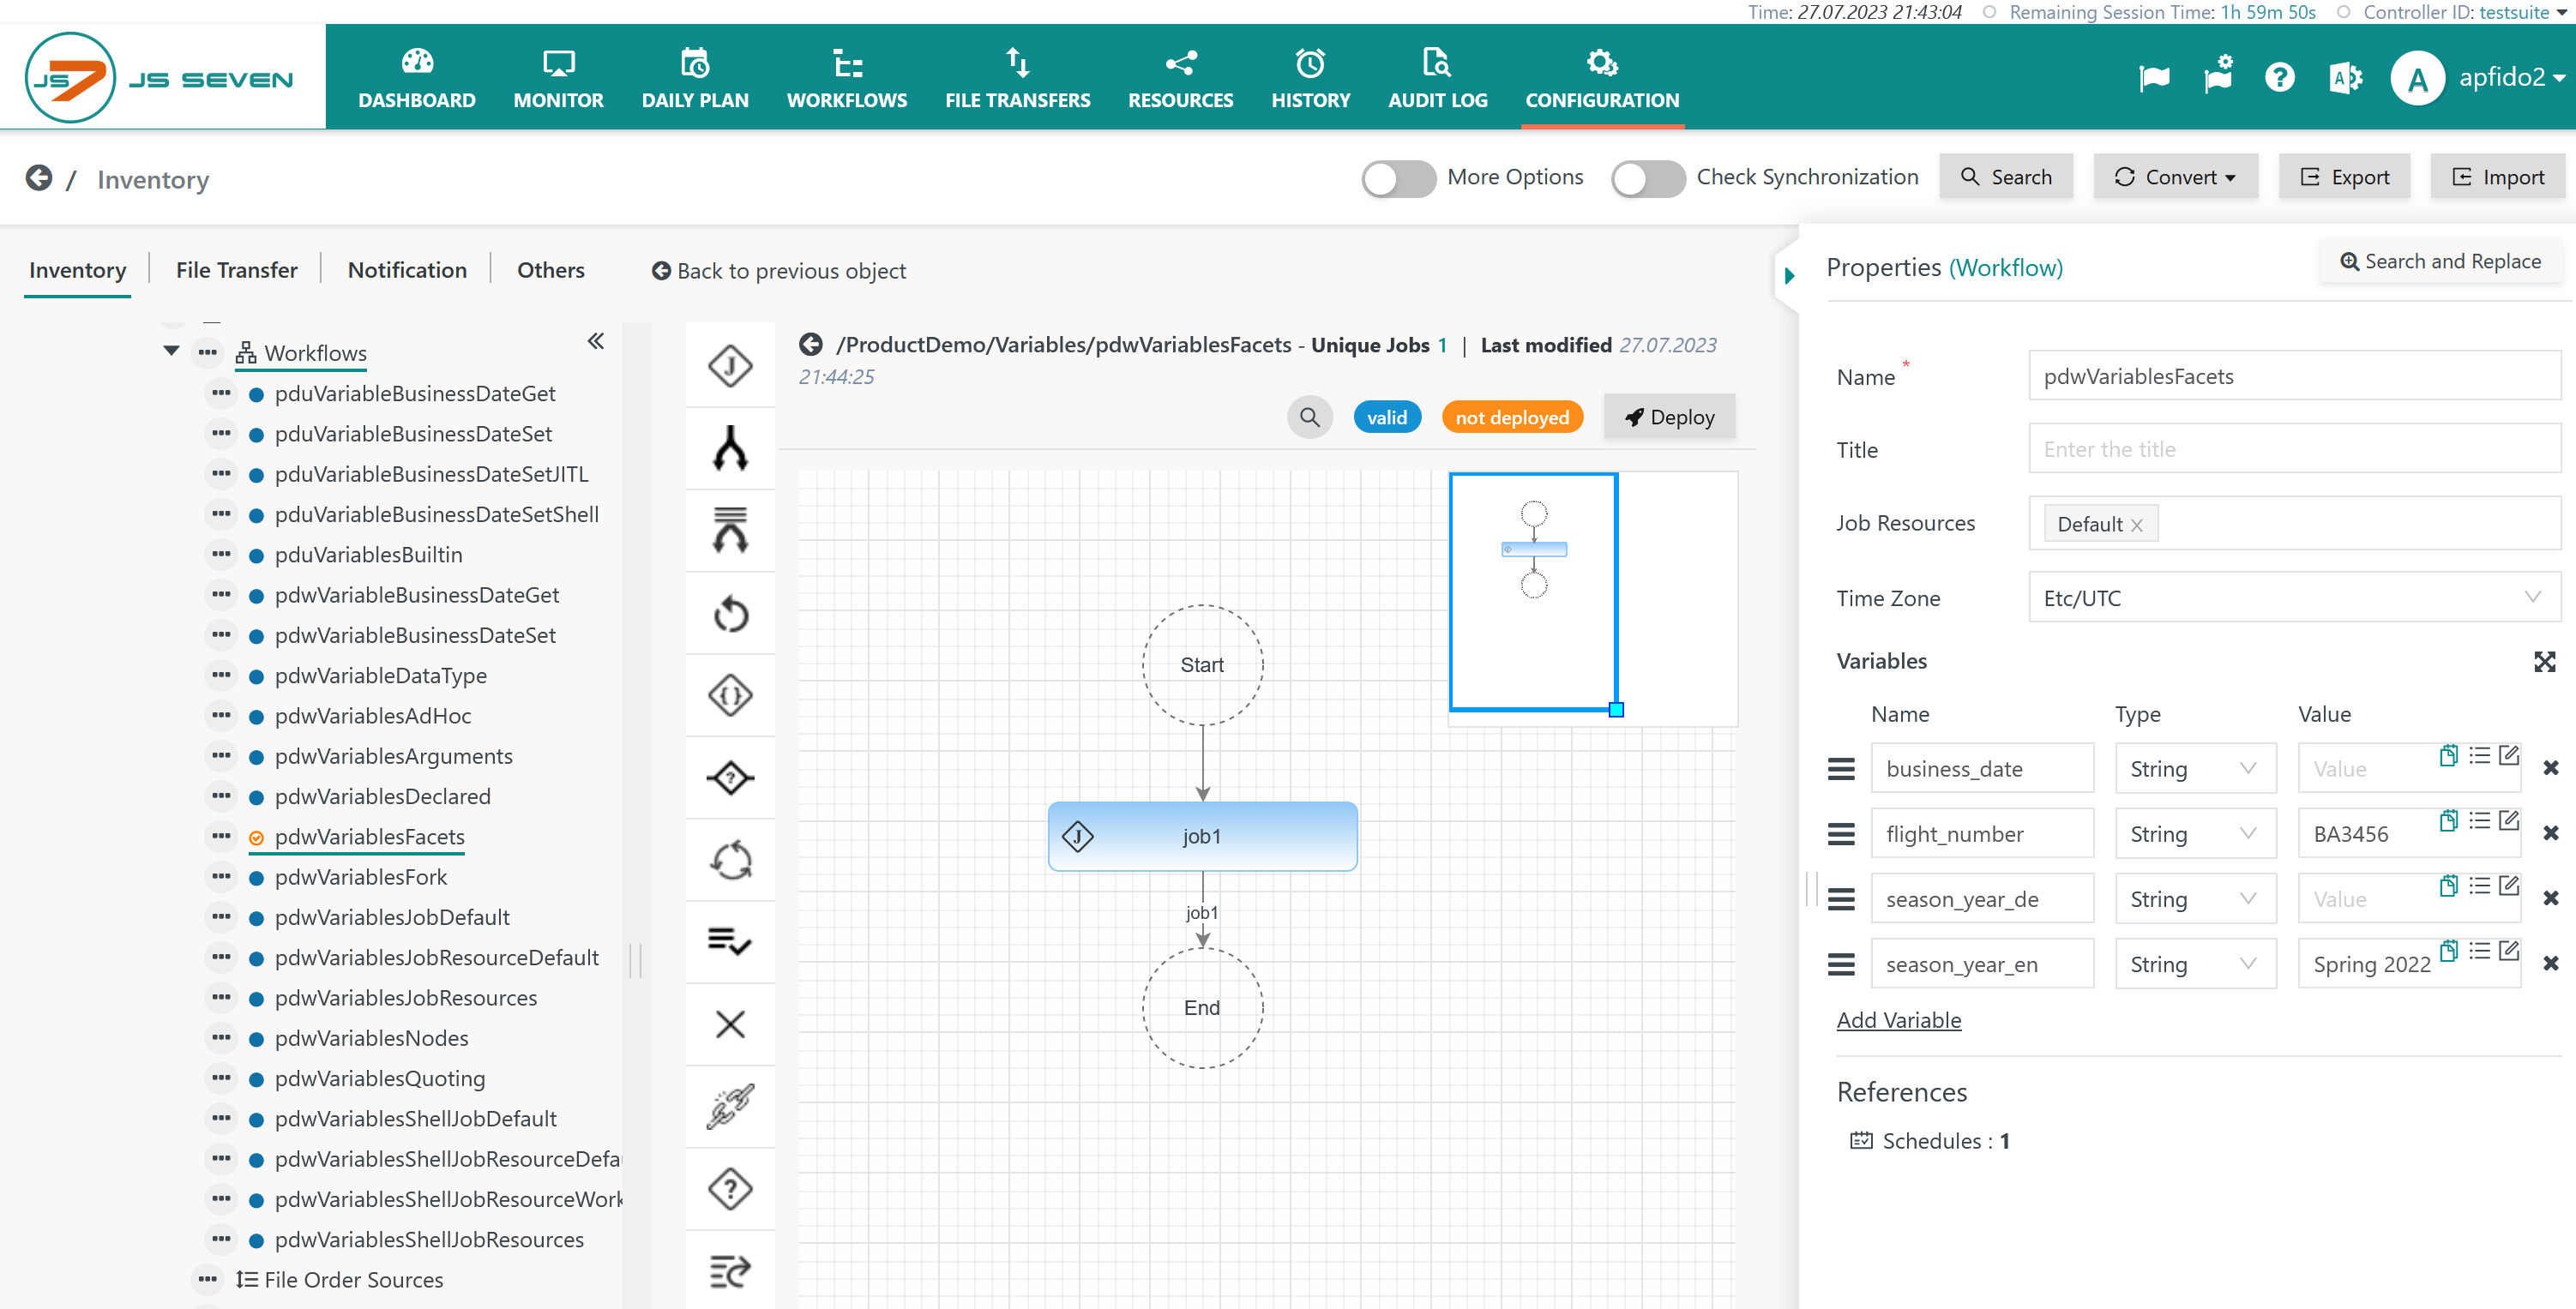Select the Try/Catch braces diamond icon
The height and width of the screenshot is (1309, 2576).
coord(730,695)
